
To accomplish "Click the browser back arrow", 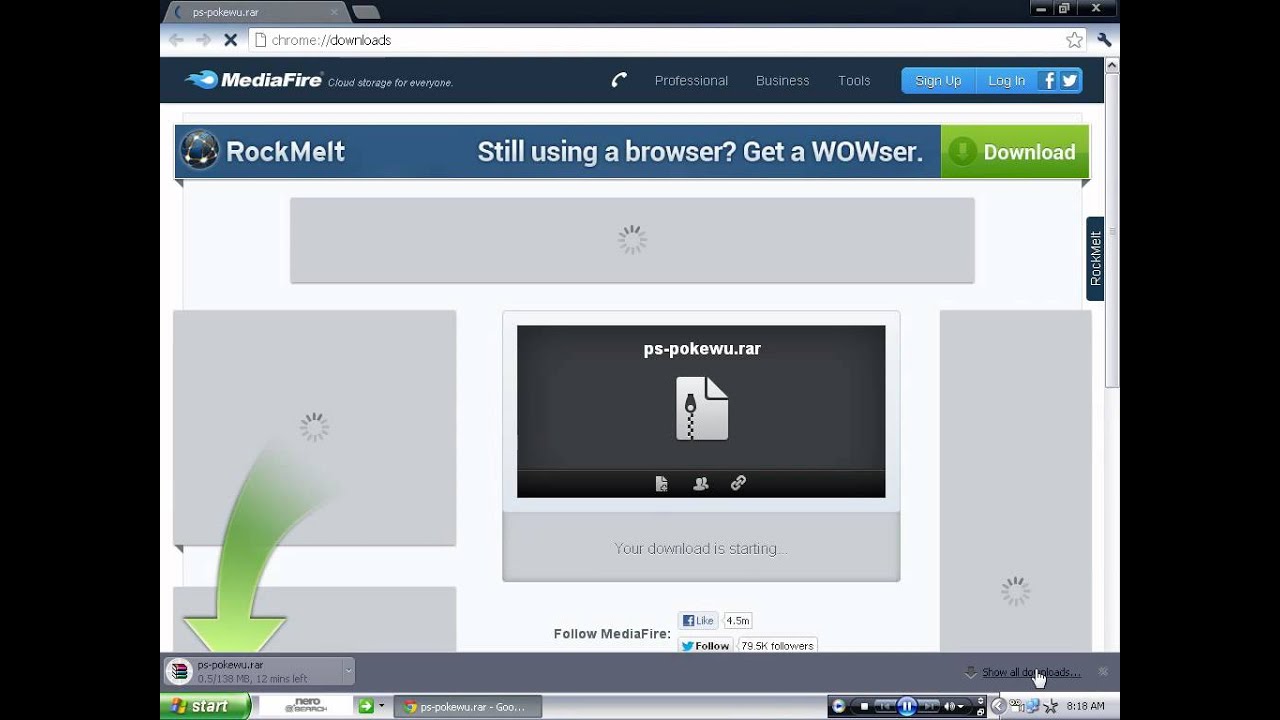I will (x=176, y=40).
